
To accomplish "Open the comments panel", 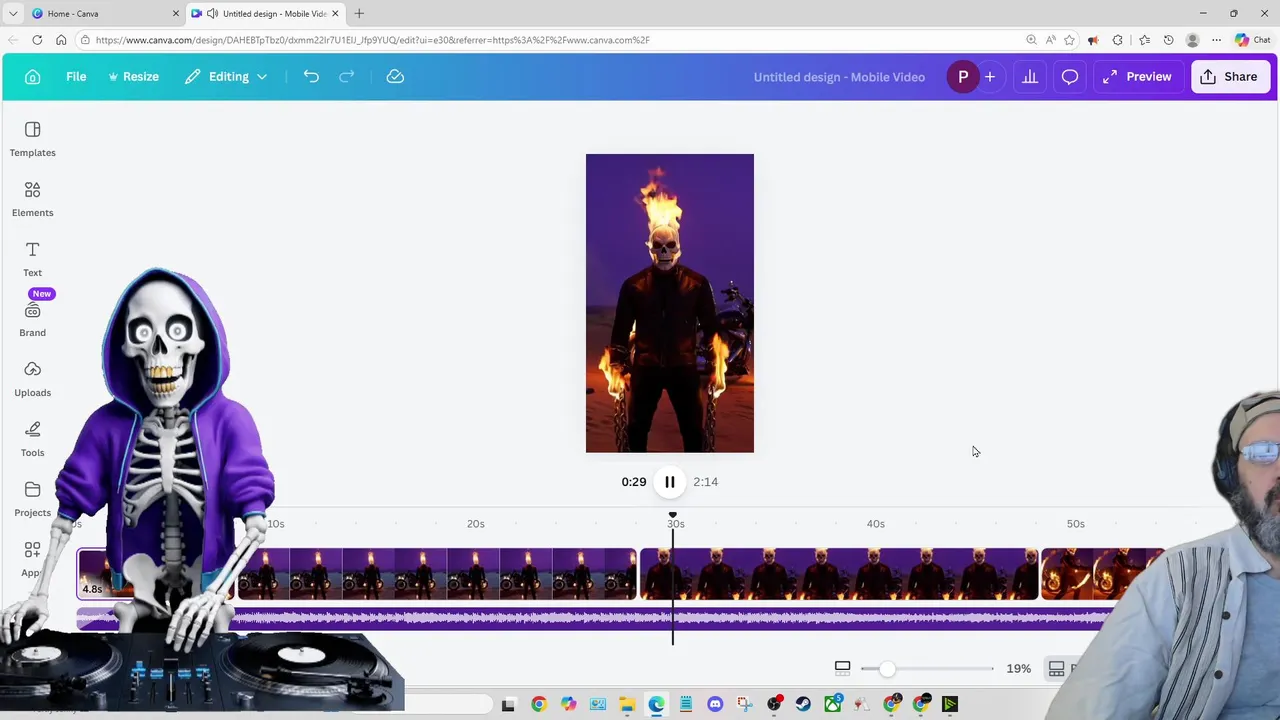I will (x=1070, y=77).
